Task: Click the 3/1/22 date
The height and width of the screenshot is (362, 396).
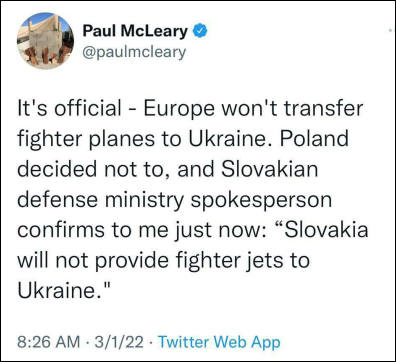Action: click(x=119, y=342)
